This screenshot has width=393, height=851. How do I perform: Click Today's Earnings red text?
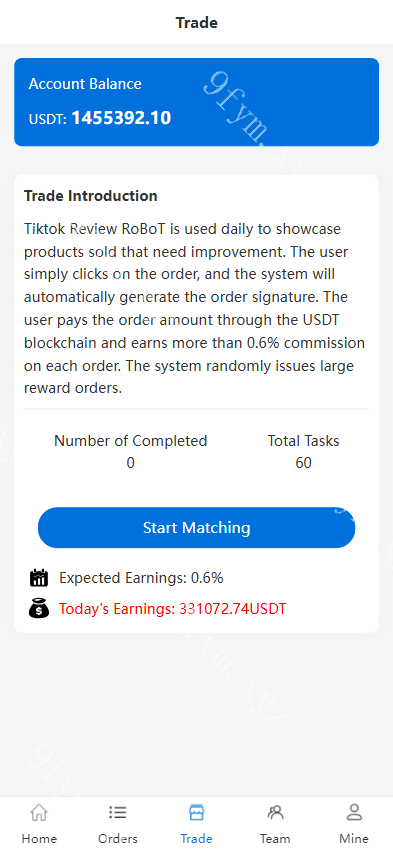point(173,609)
